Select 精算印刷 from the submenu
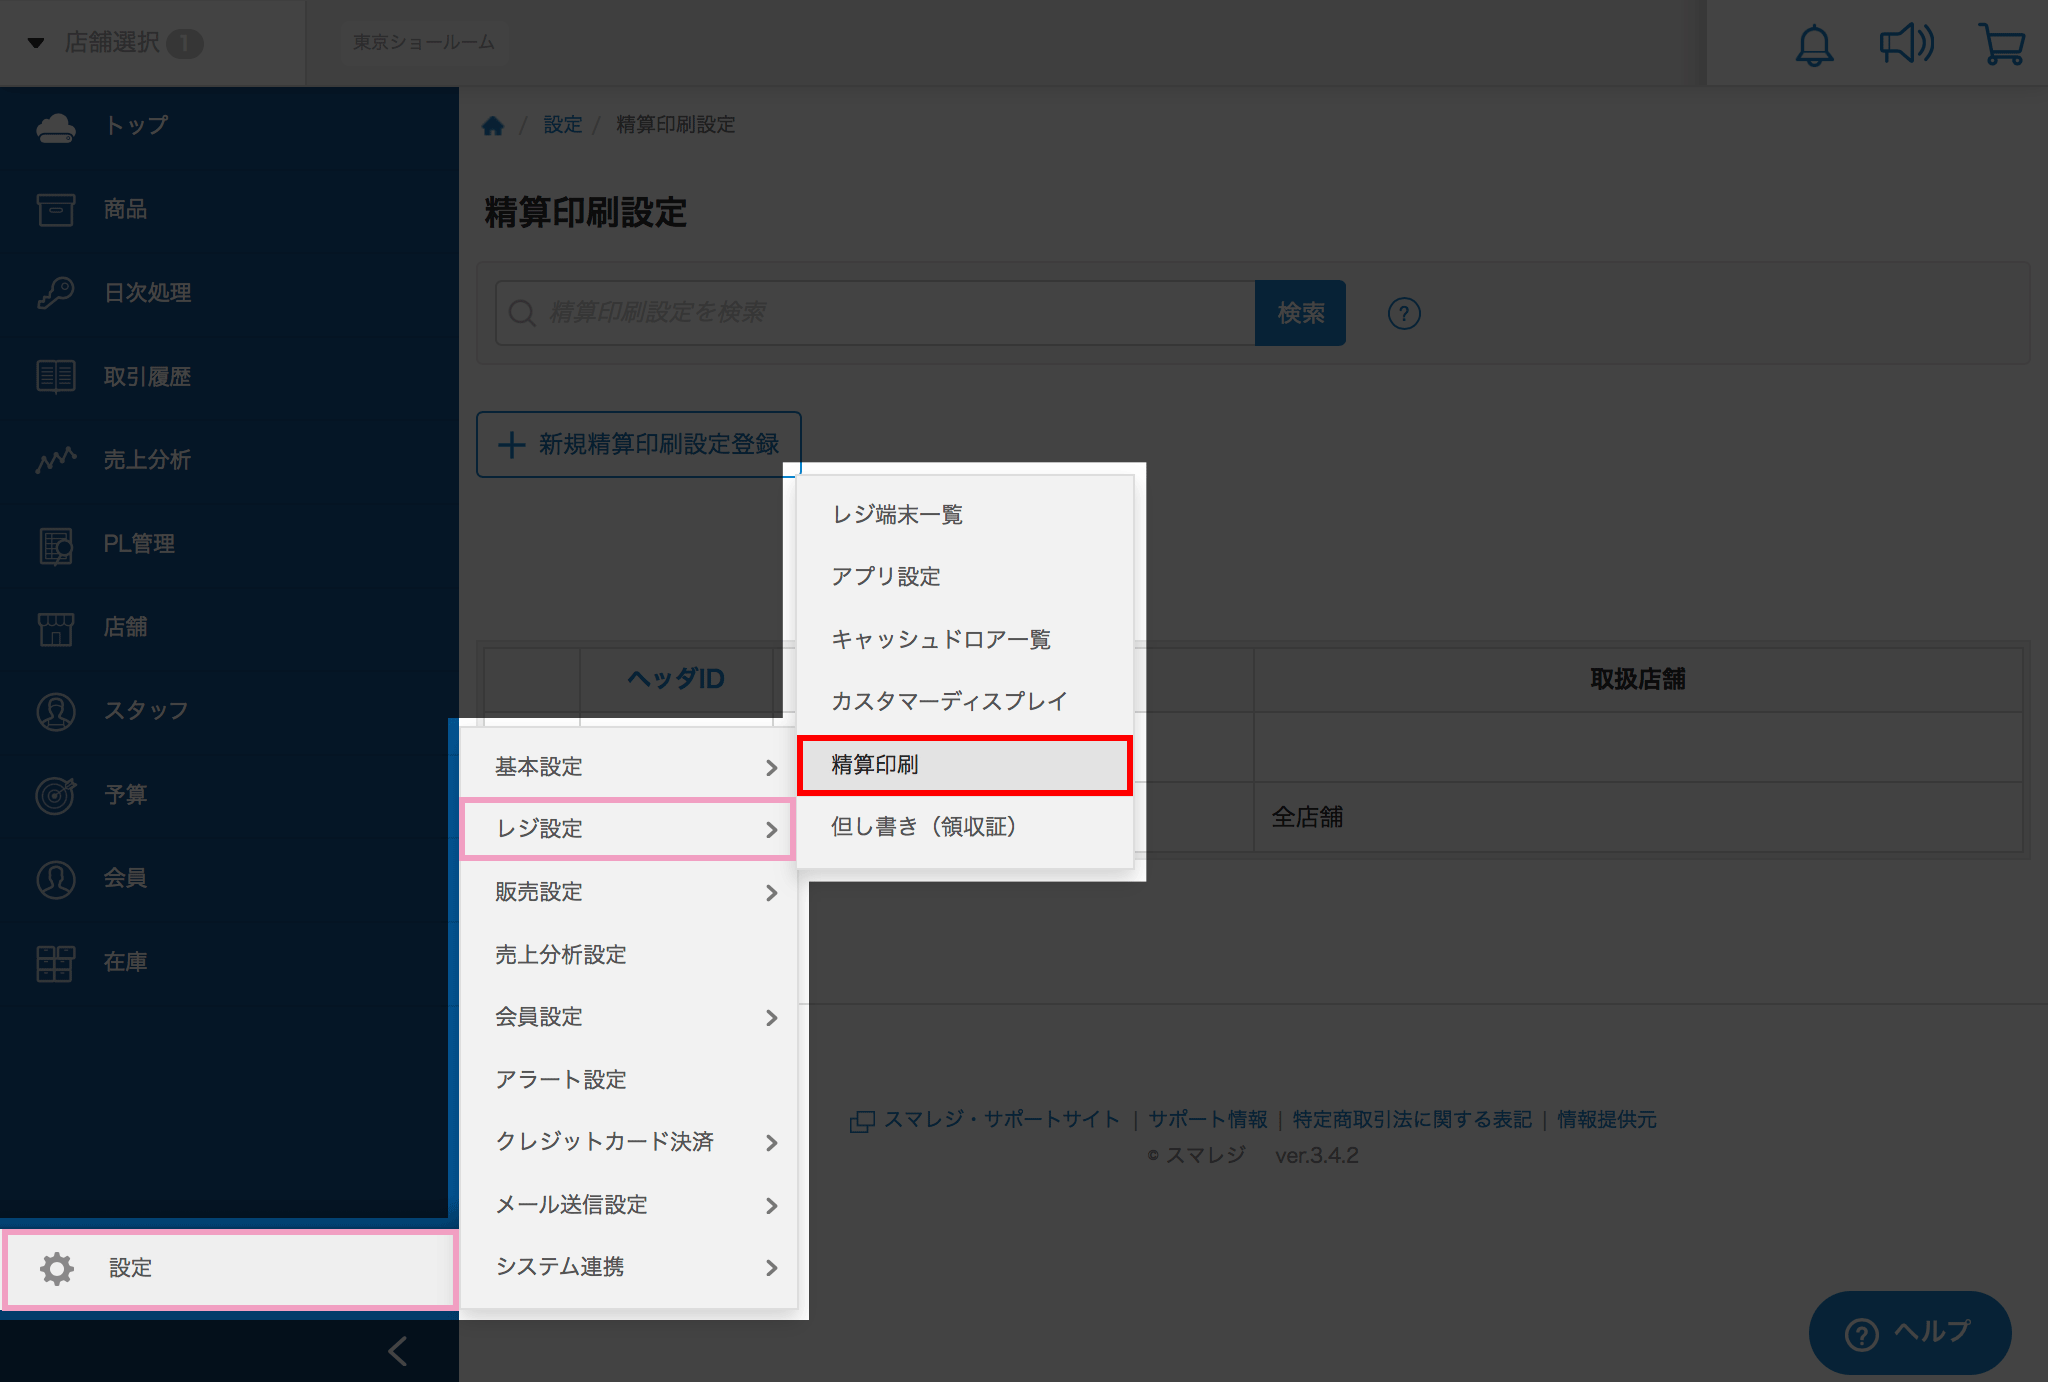2048x1382 pixels. point(965,765)
